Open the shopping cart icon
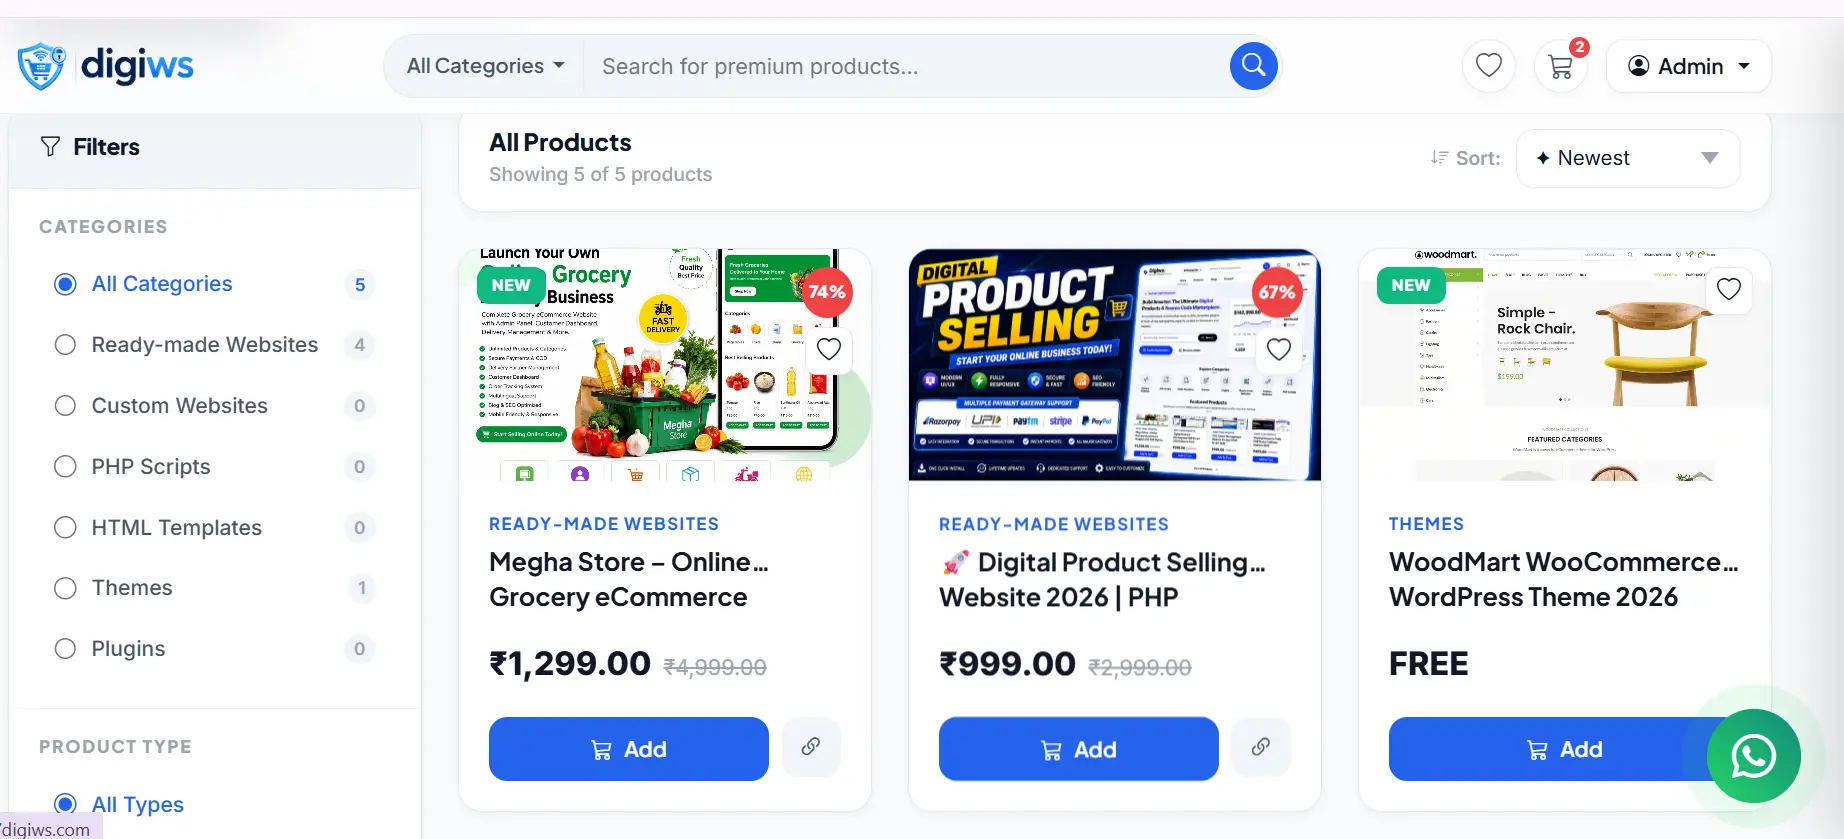This screenshot has height=839, width=1844. tap(1561, 66)
